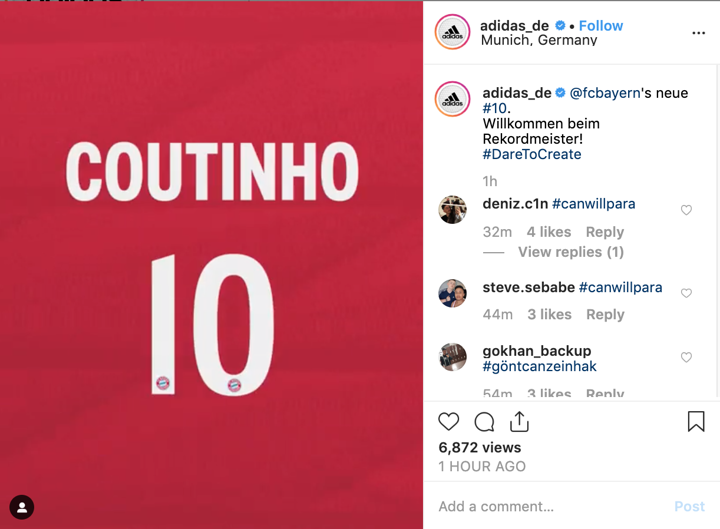The image size is (720, 529).
Task: Reply to deniz.c1n's comment
Action: [x=605, y=232]
